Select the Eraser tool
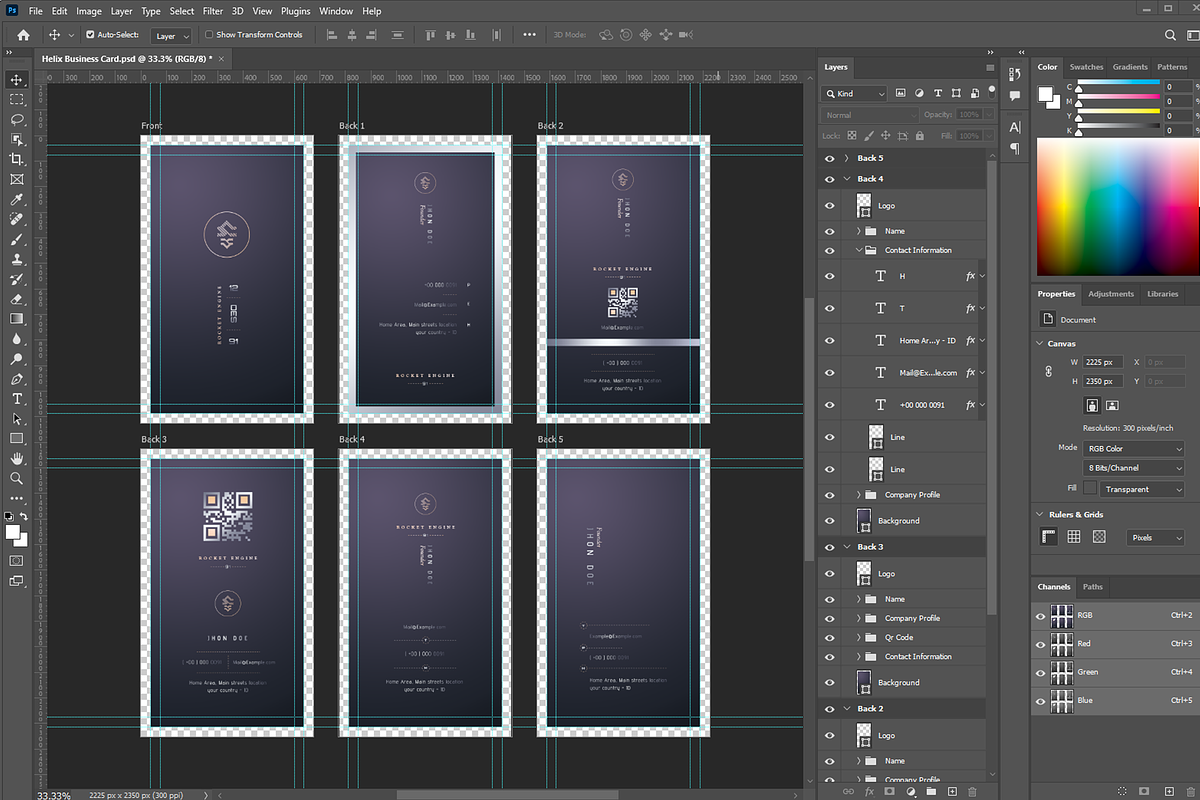Viewport: 1200px width, 800px height. pos(16,299)
